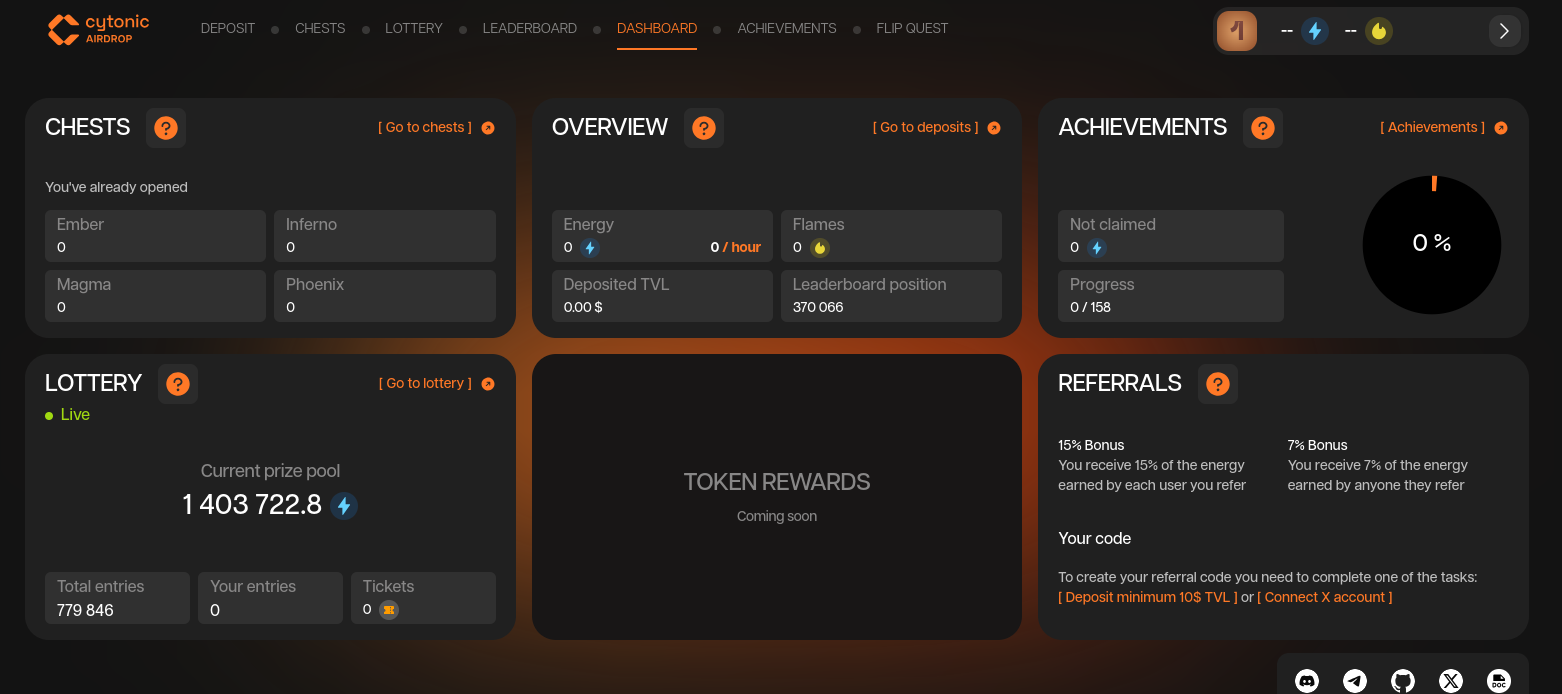Click Deposit minimum 10$ TVL link
The height and width of the screenshot is (694, 1562).
click(1148, 598)
